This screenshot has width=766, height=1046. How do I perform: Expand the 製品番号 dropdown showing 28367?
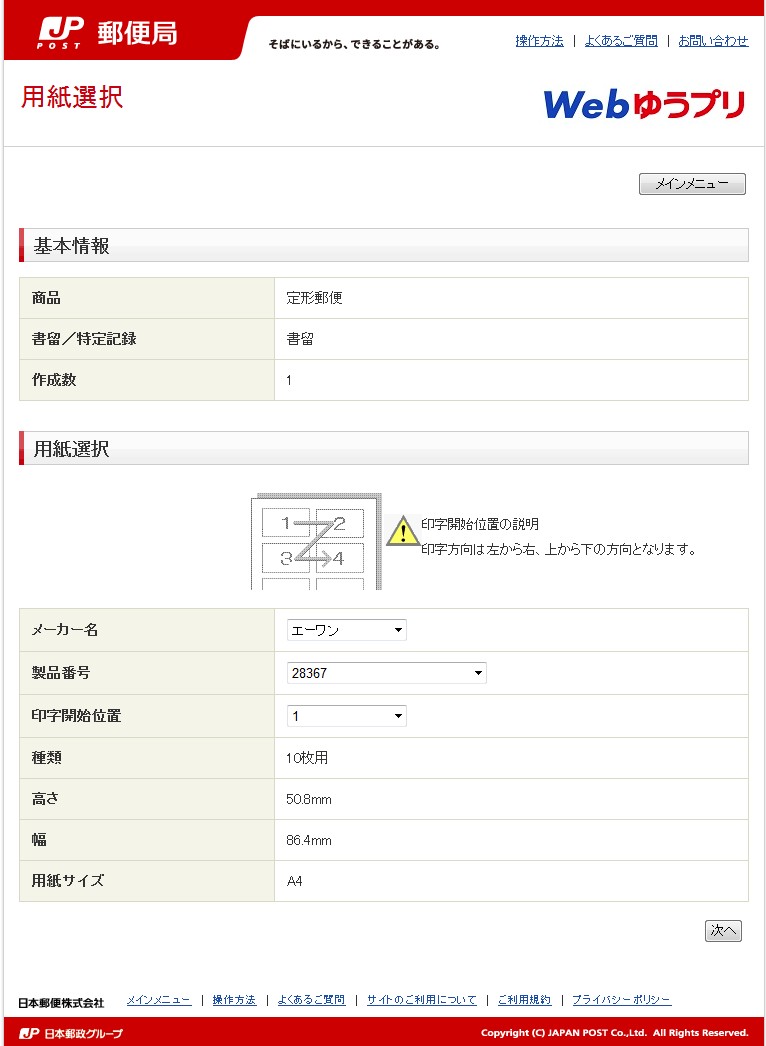tap(386, 673)
